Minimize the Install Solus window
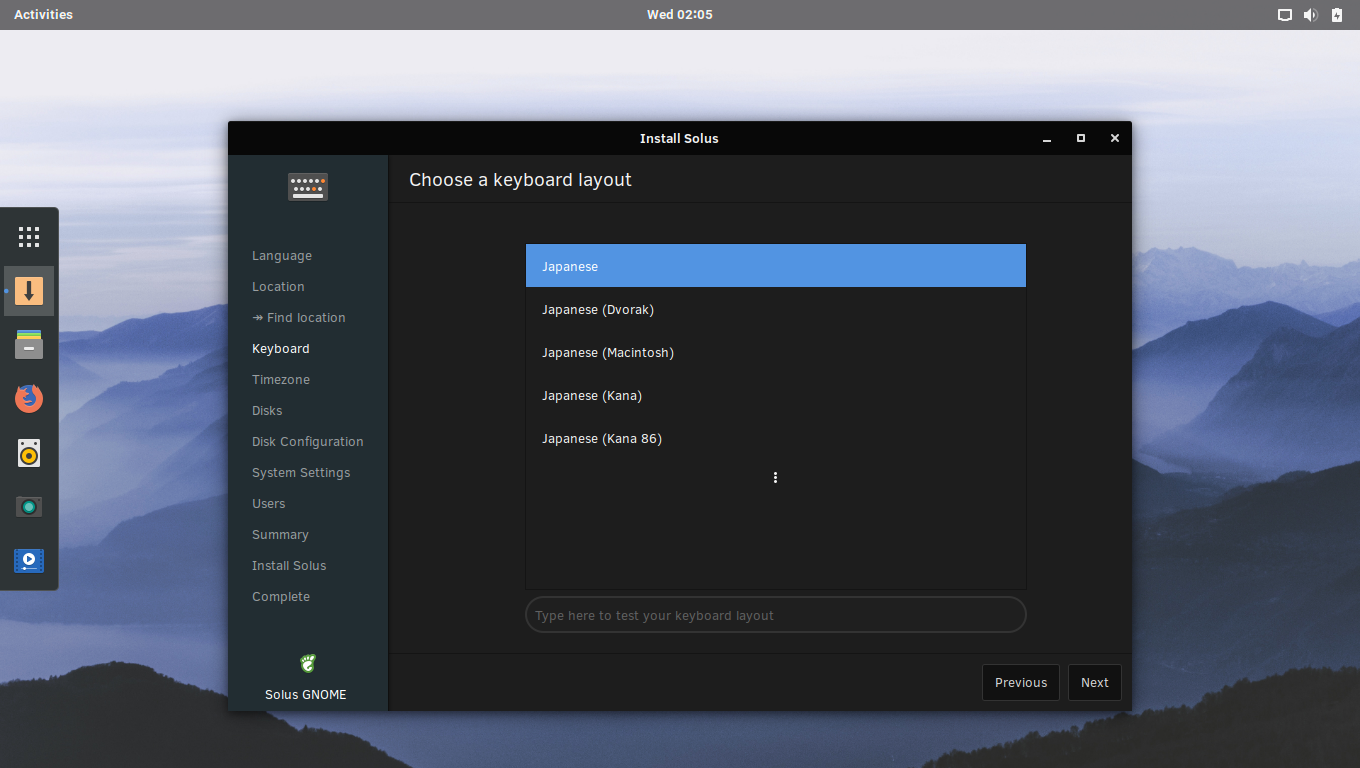This screenshot has width=1360, height=768. coord(1047,139)
